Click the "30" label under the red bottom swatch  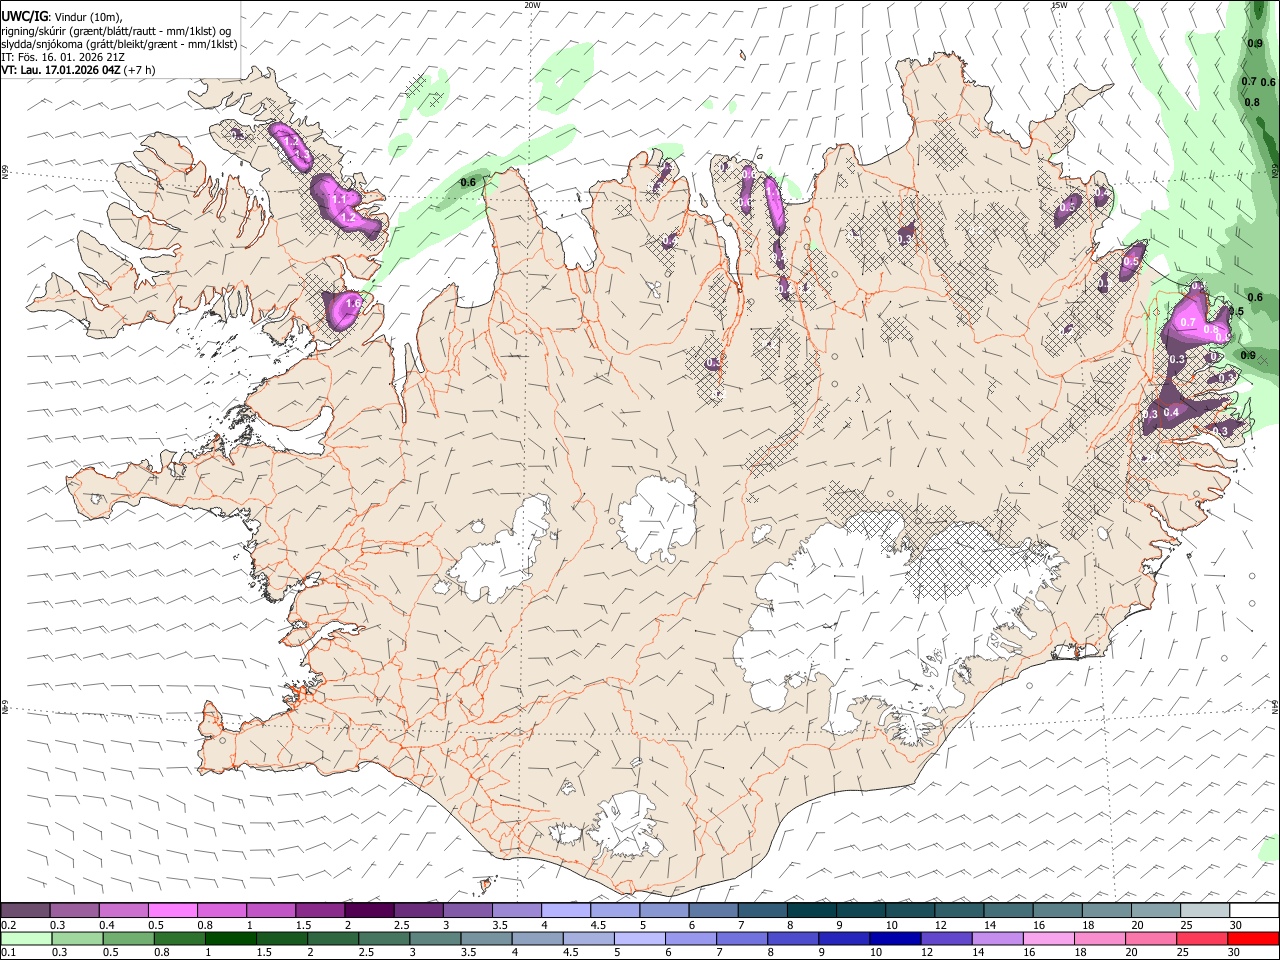point(1236,953)
